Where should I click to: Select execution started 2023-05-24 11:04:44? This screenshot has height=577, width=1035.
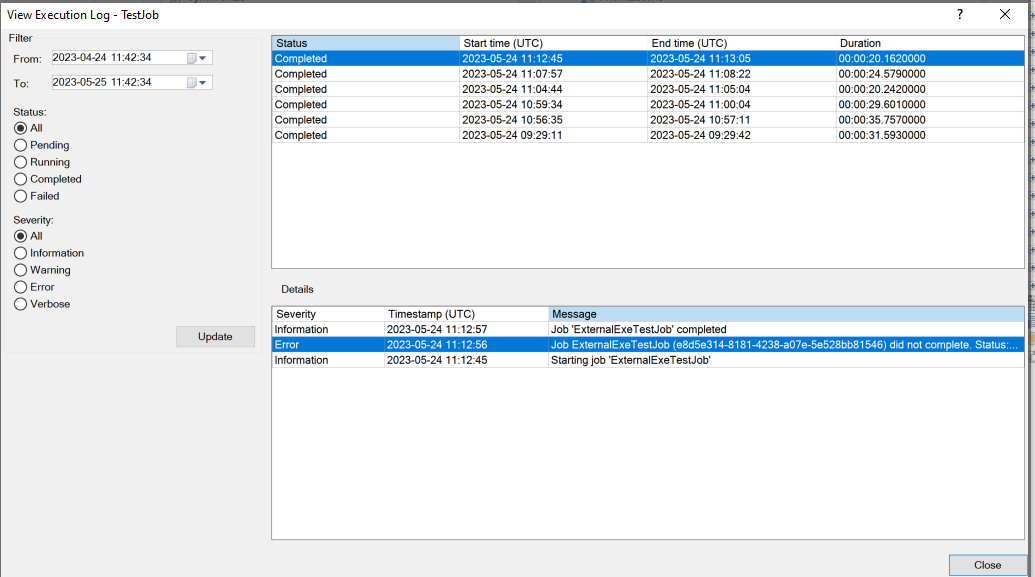(648, 89)
